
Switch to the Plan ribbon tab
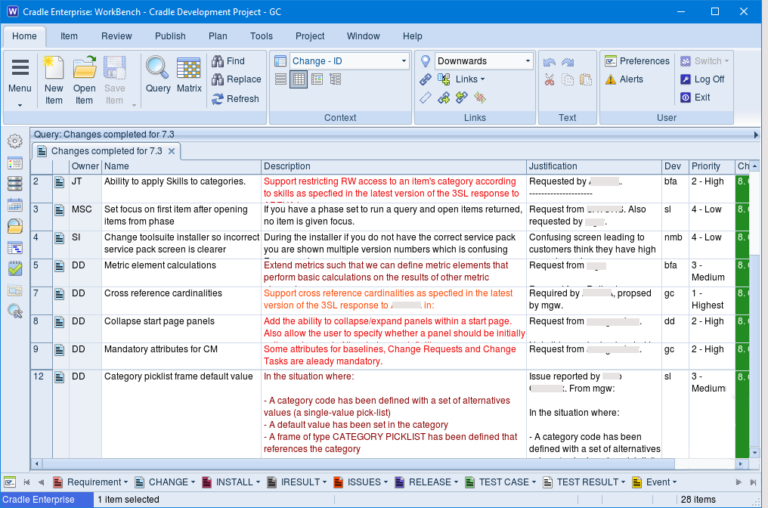click(218, 36)
